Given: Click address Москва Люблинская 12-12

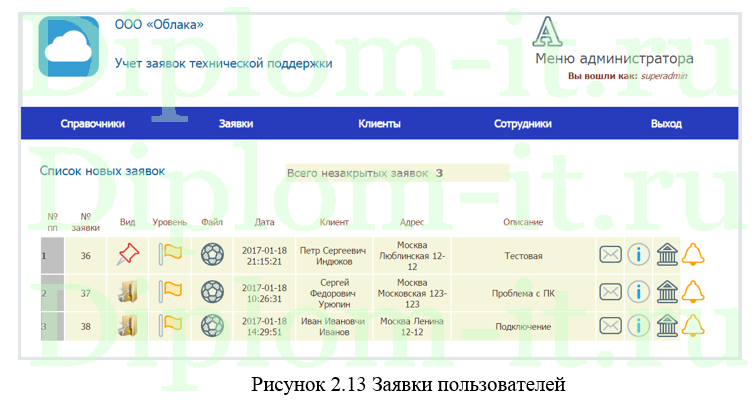Looking at the screenshot, I should tap(412, 256).
